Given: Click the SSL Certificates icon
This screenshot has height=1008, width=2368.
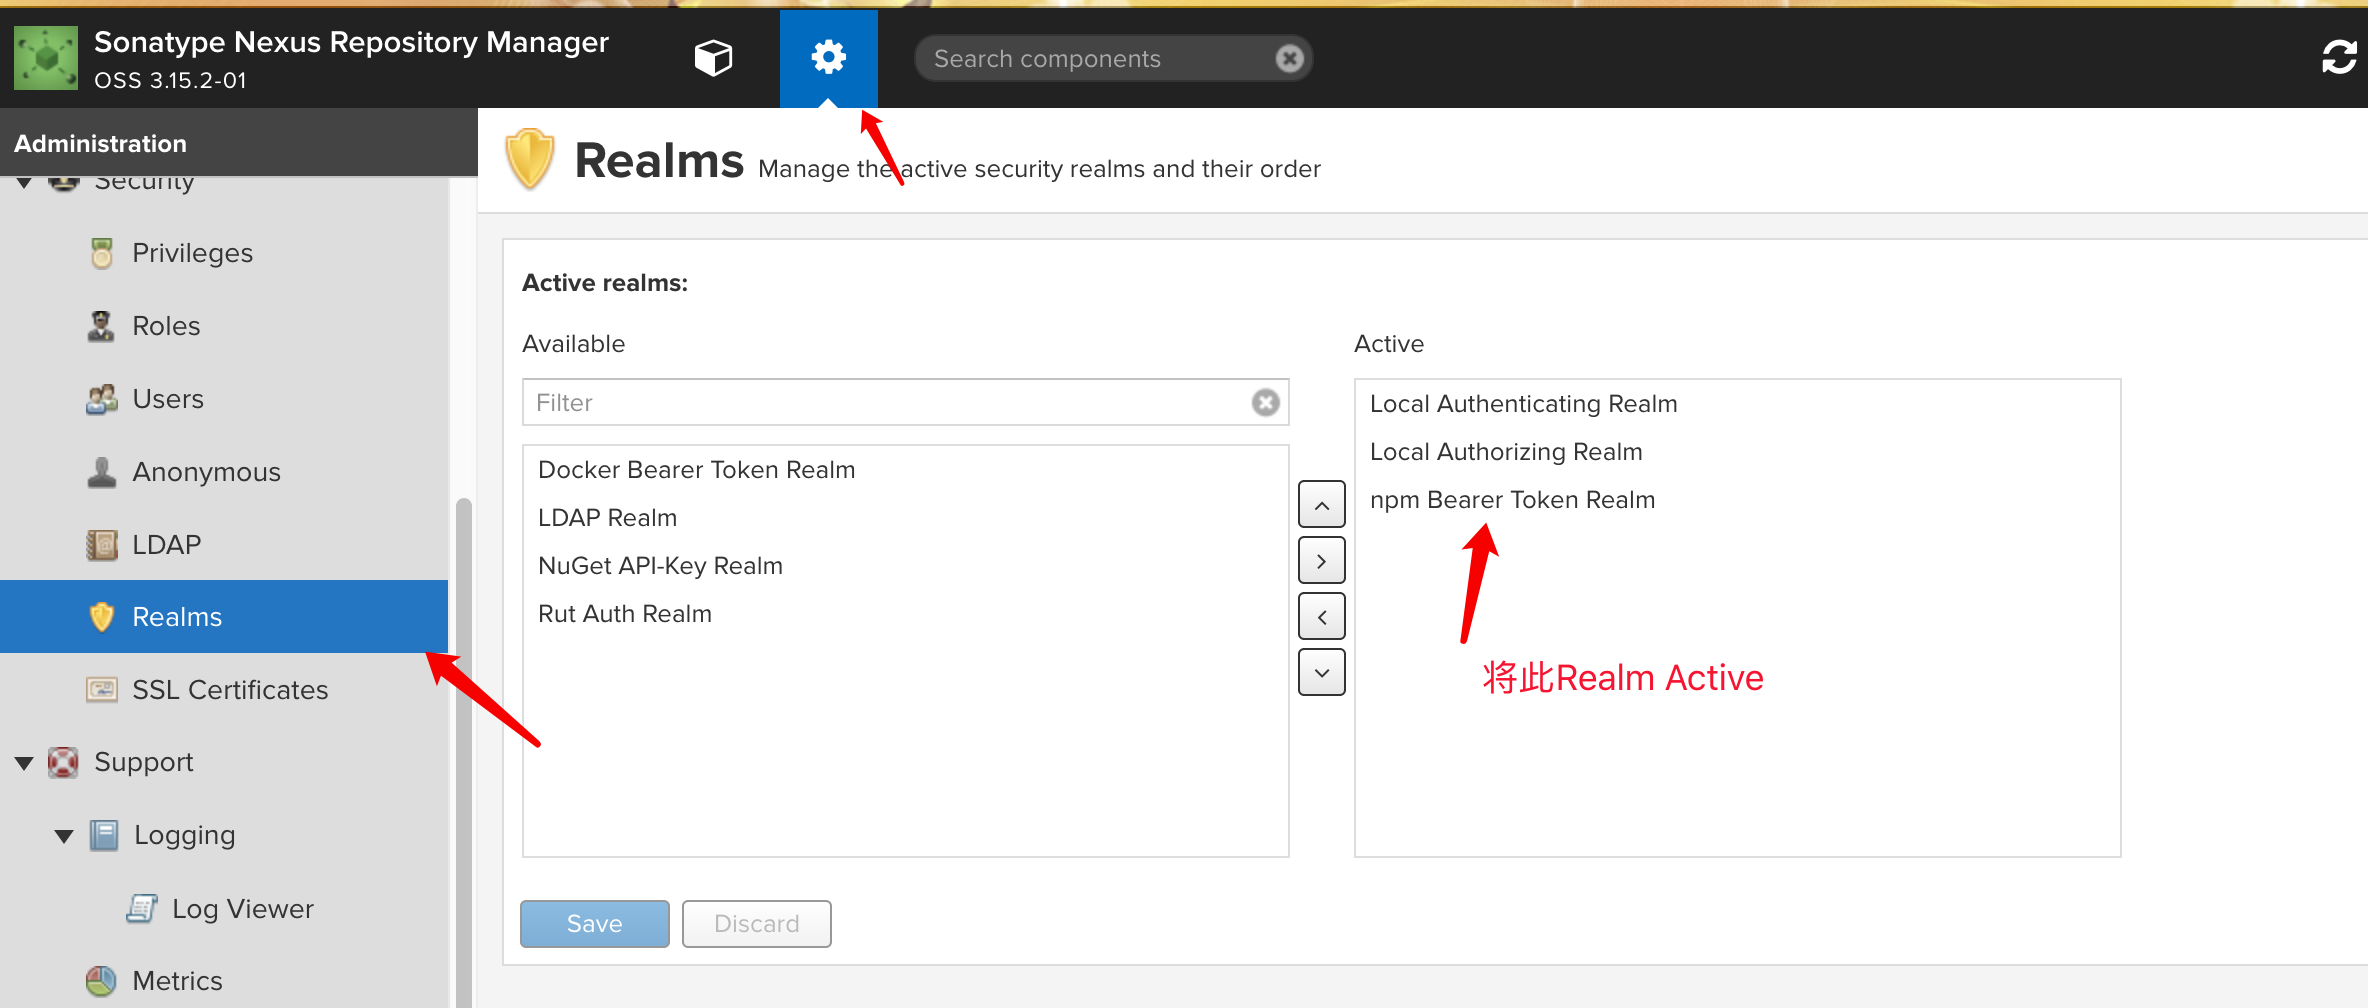Looking at the screenshot, I should pos(101,690).
